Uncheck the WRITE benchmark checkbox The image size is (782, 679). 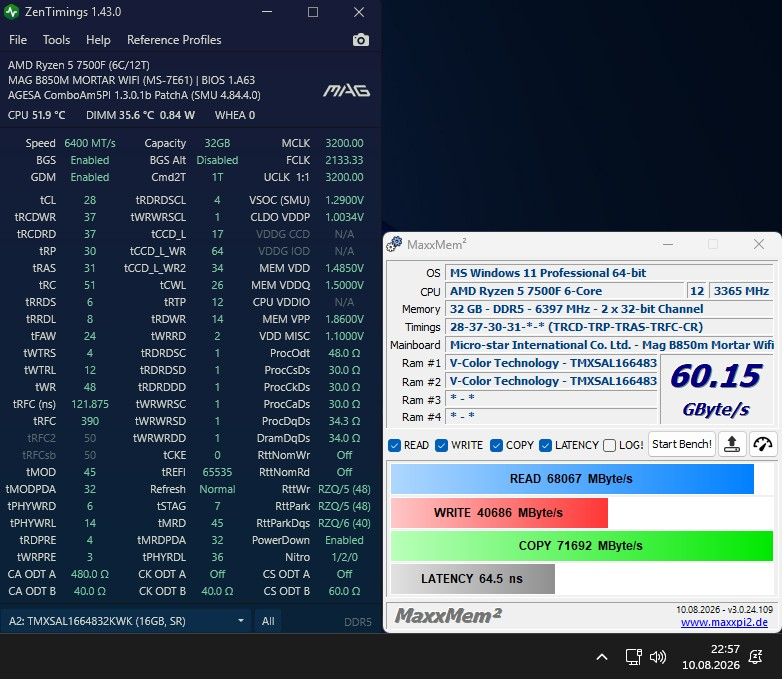(441, 445)
